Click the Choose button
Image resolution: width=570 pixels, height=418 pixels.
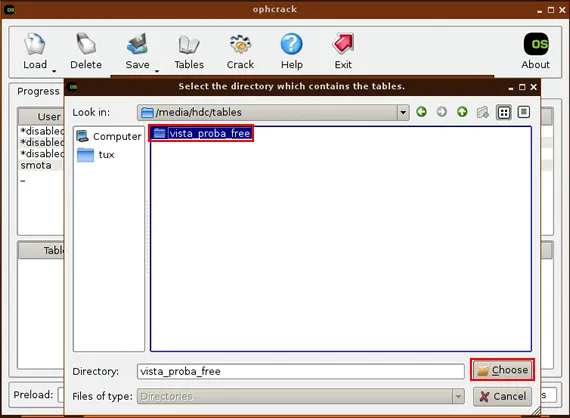[502, 370]
